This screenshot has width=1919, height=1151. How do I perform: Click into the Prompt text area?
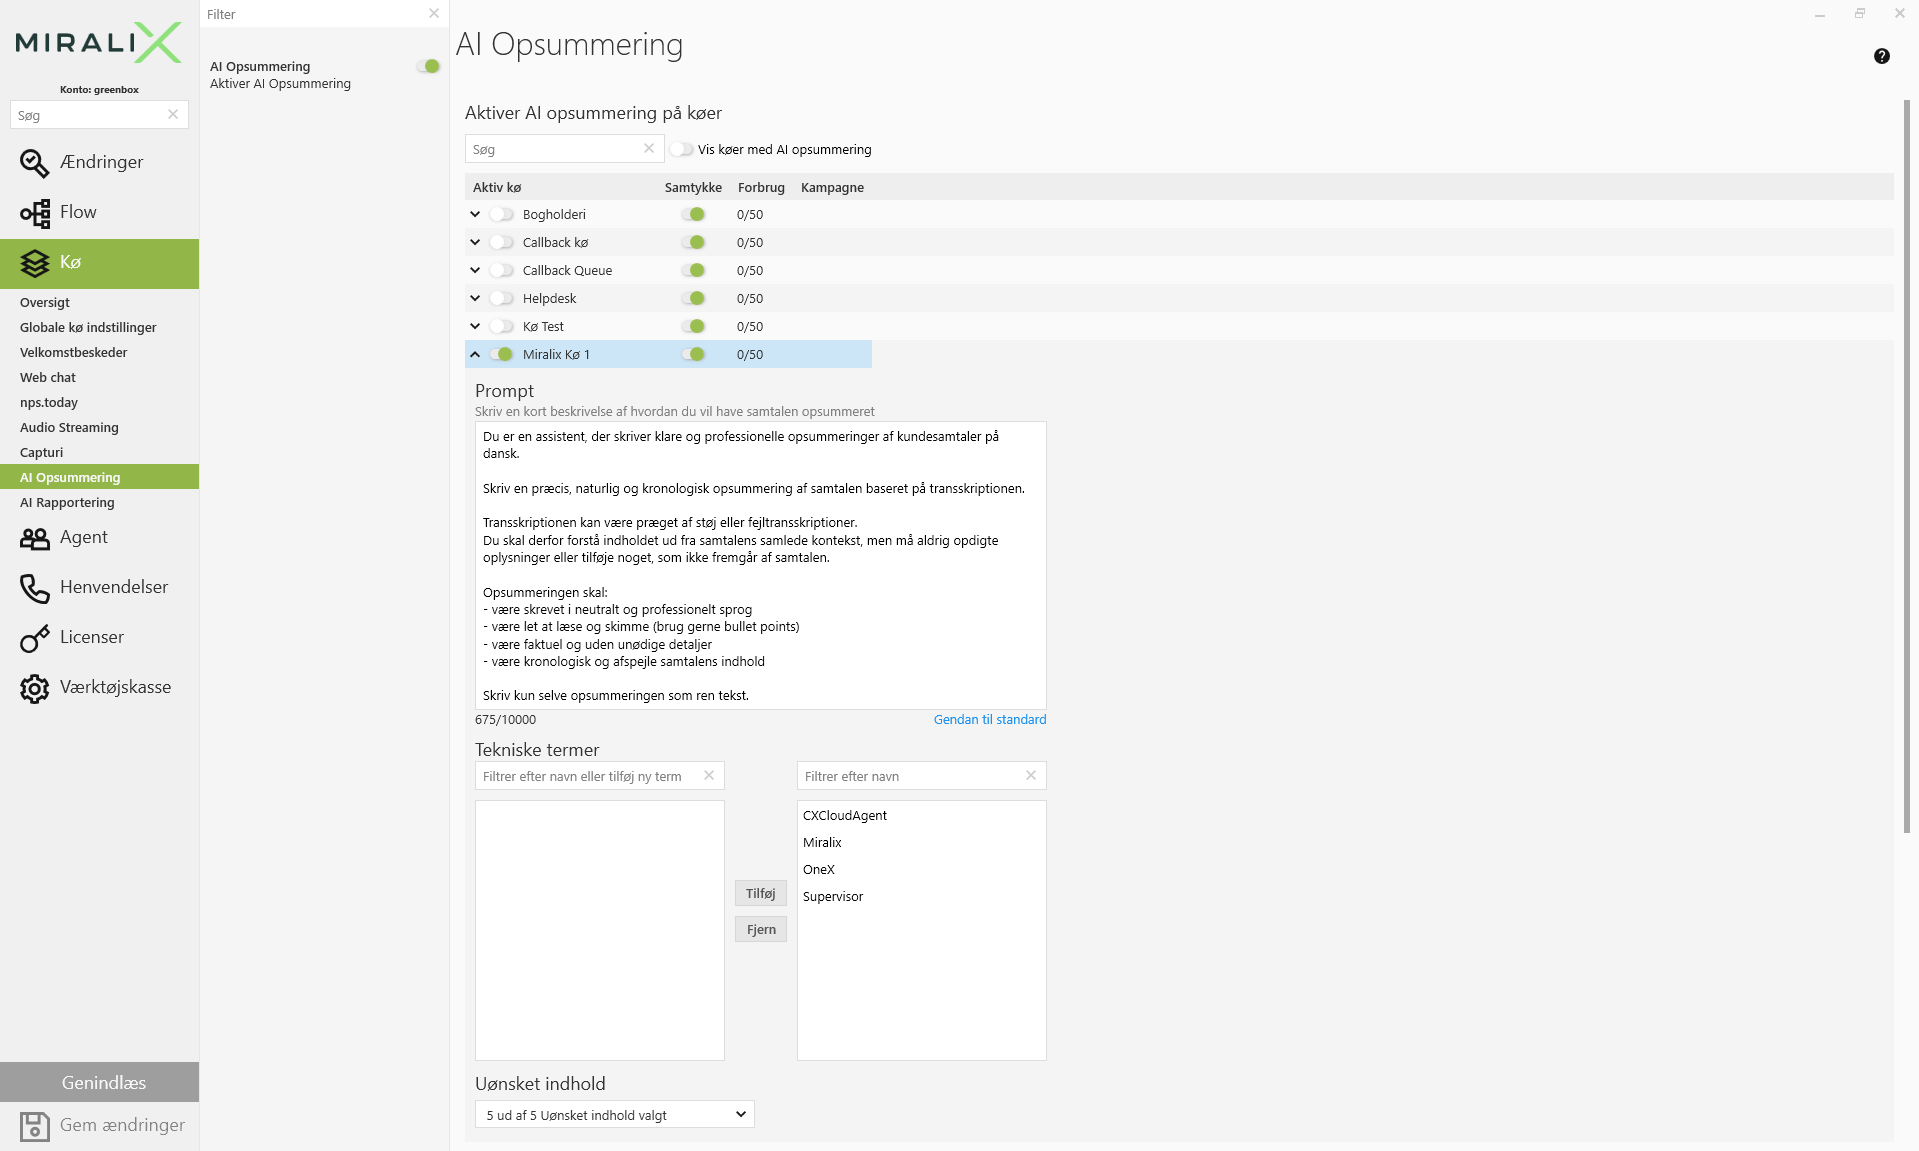click(760, 565)
